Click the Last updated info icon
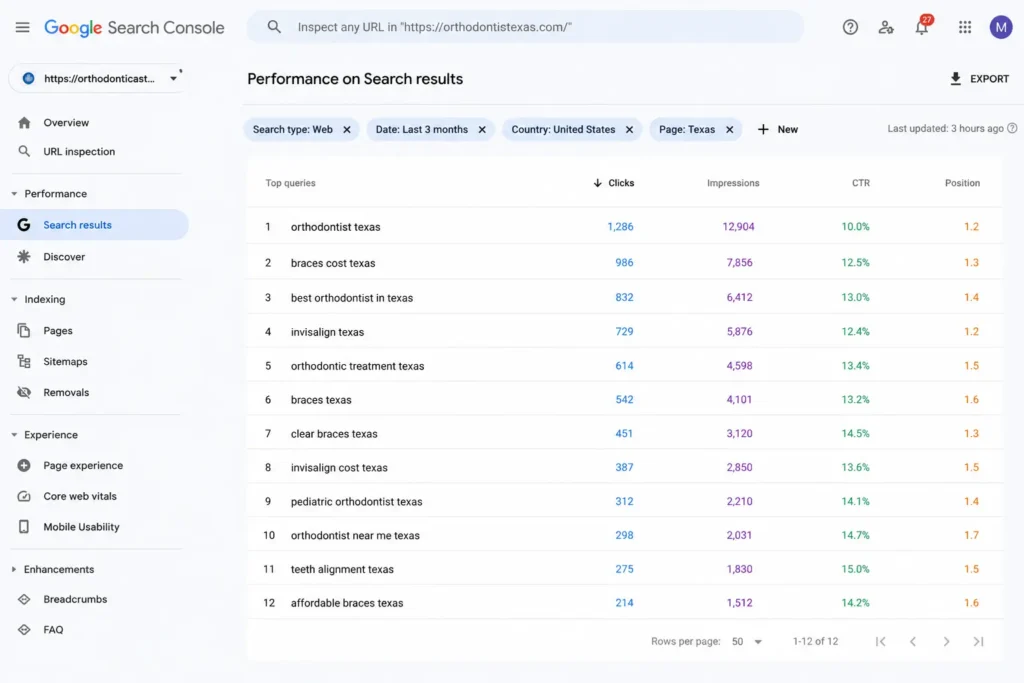1024x683 pixels. tap(1012, 128)
